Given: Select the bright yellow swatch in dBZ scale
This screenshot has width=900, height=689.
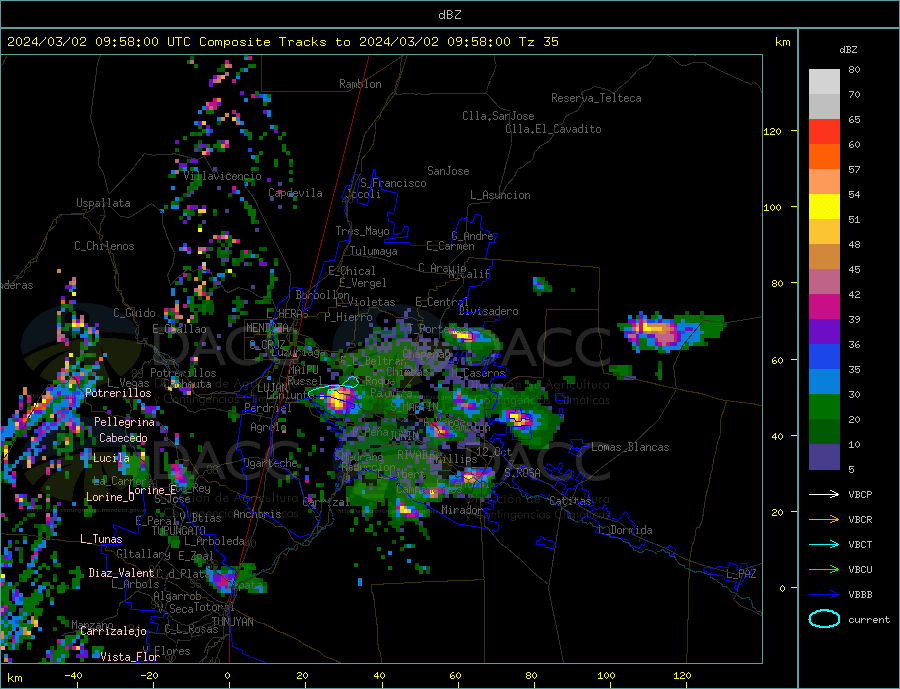Looking at the screenshot, I should [824, 207].
